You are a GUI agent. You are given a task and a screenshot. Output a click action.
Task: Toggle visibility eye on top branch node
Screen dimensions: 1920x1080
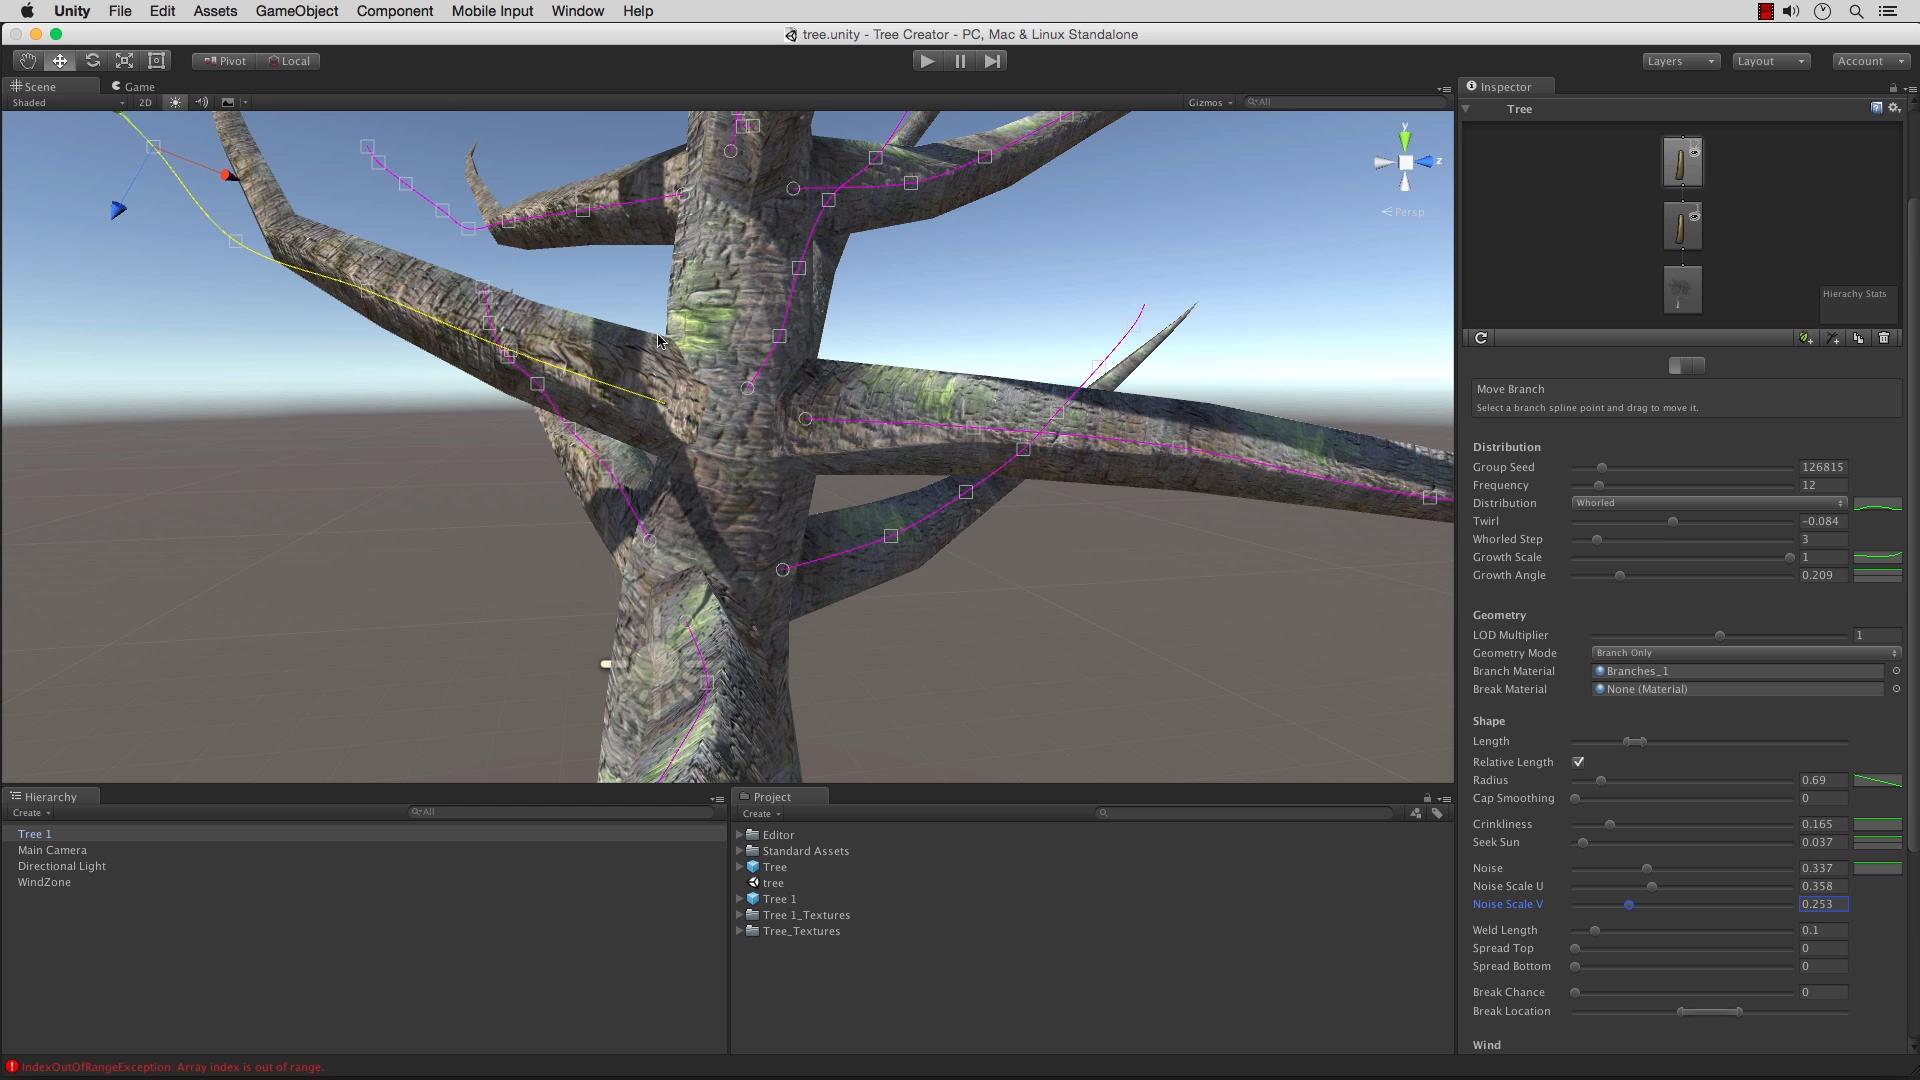click(1694, 152)
